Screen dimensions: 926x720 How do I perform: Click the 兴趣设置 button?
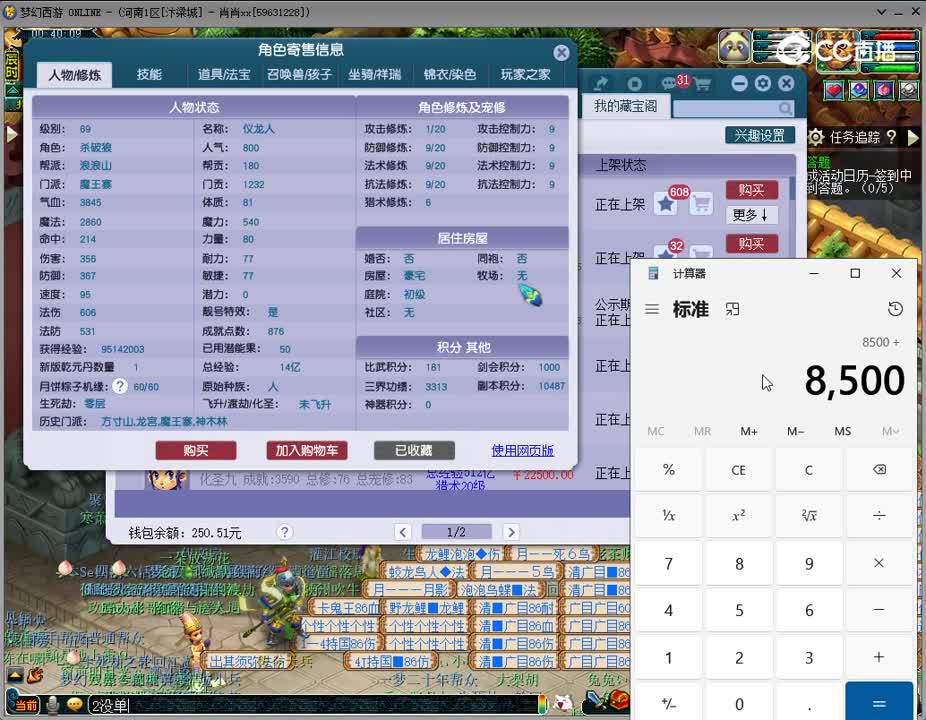pyautogui.click(x=759, y=135)
